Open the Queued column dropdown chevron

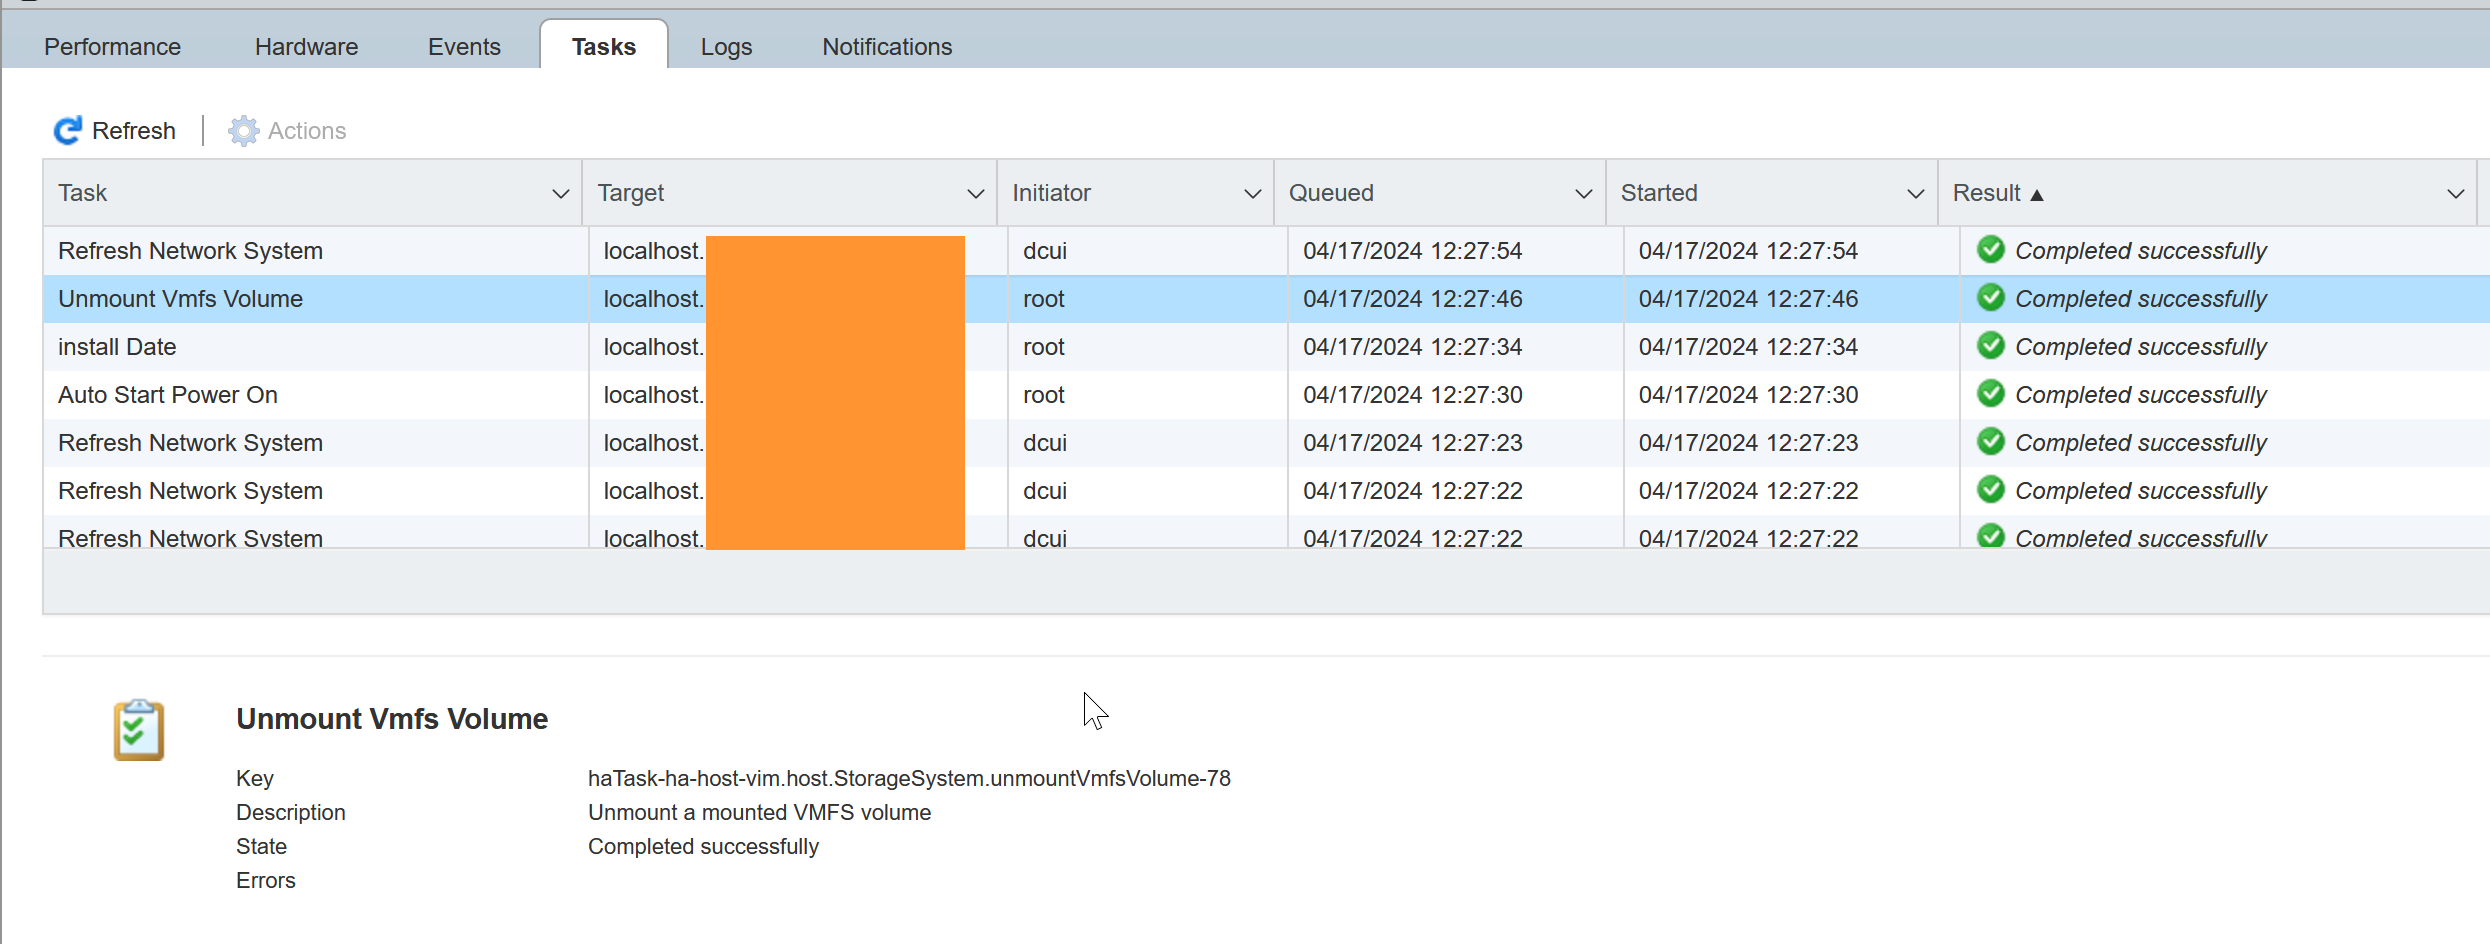1584,194
